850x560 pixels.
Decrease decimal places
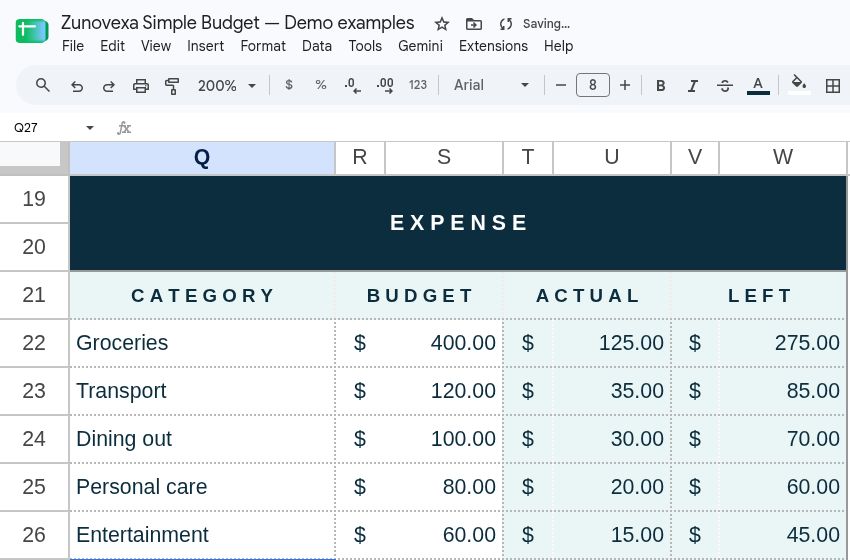coord(352,85)
